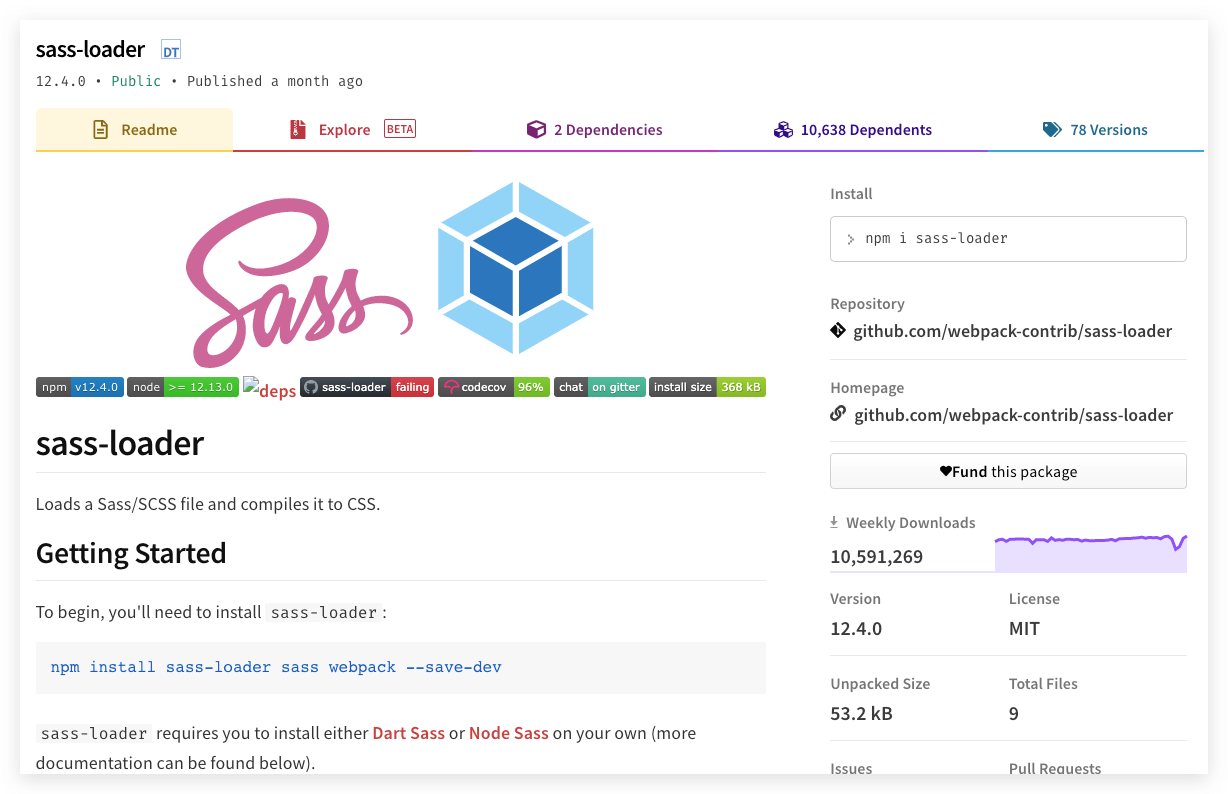The image size is (1228, 794).
Task: Click the Readme tab document icon
Action: point(100,130)
